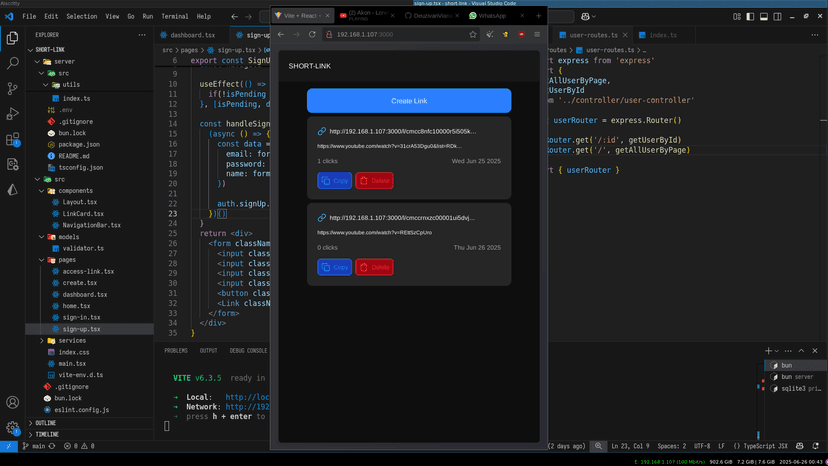Image resolution: width=828 pixels, height=466 pixels.
Task: Click link icon of first short link card
Action: point(322,131)
